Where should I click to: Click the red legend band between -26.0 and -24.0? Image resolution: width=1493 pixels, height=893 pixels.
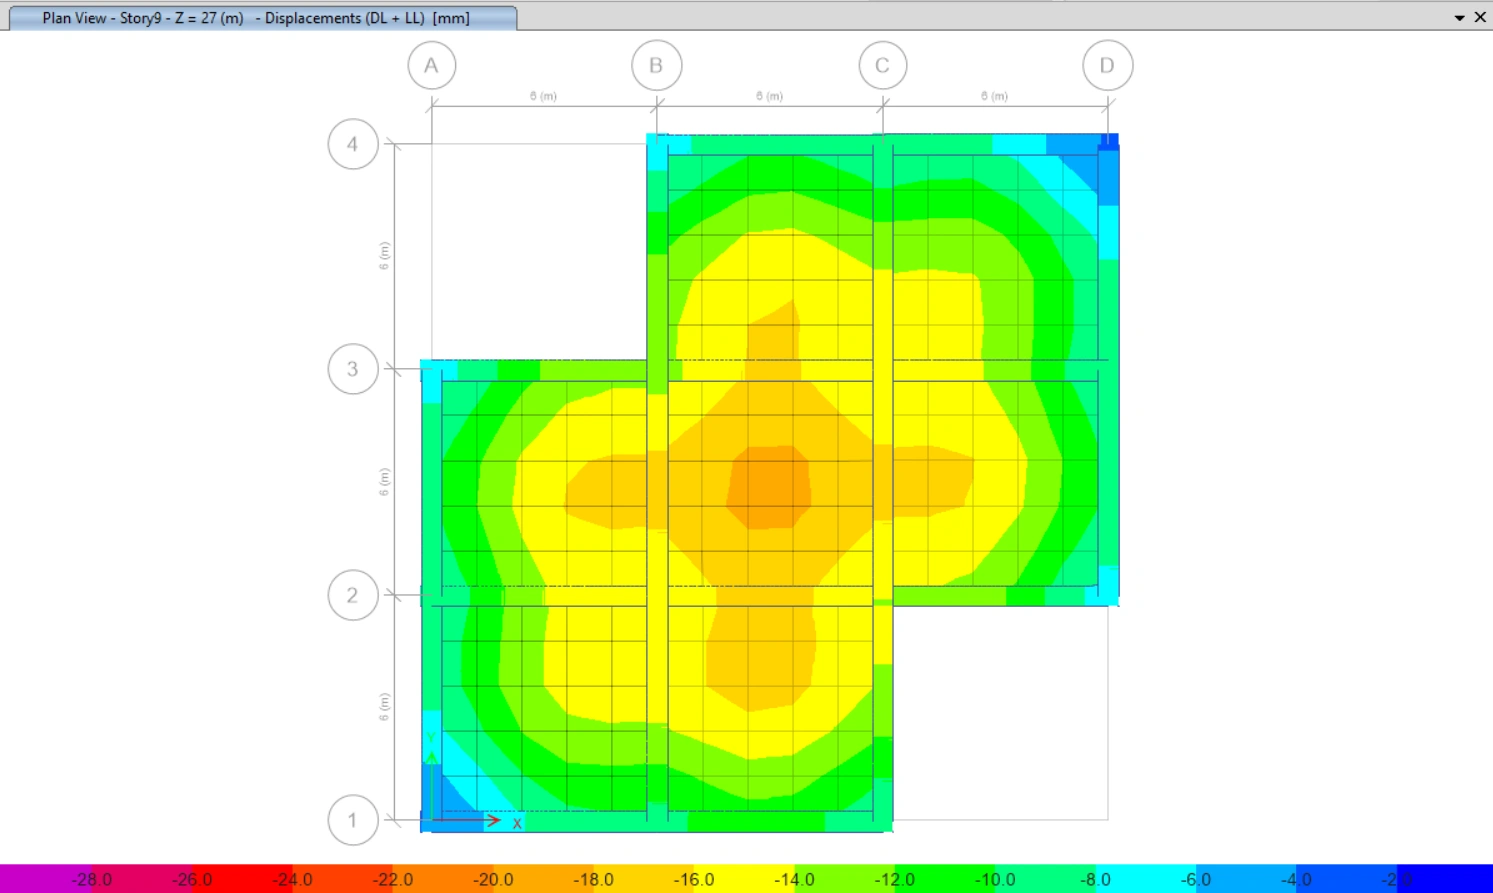(242, 879)
